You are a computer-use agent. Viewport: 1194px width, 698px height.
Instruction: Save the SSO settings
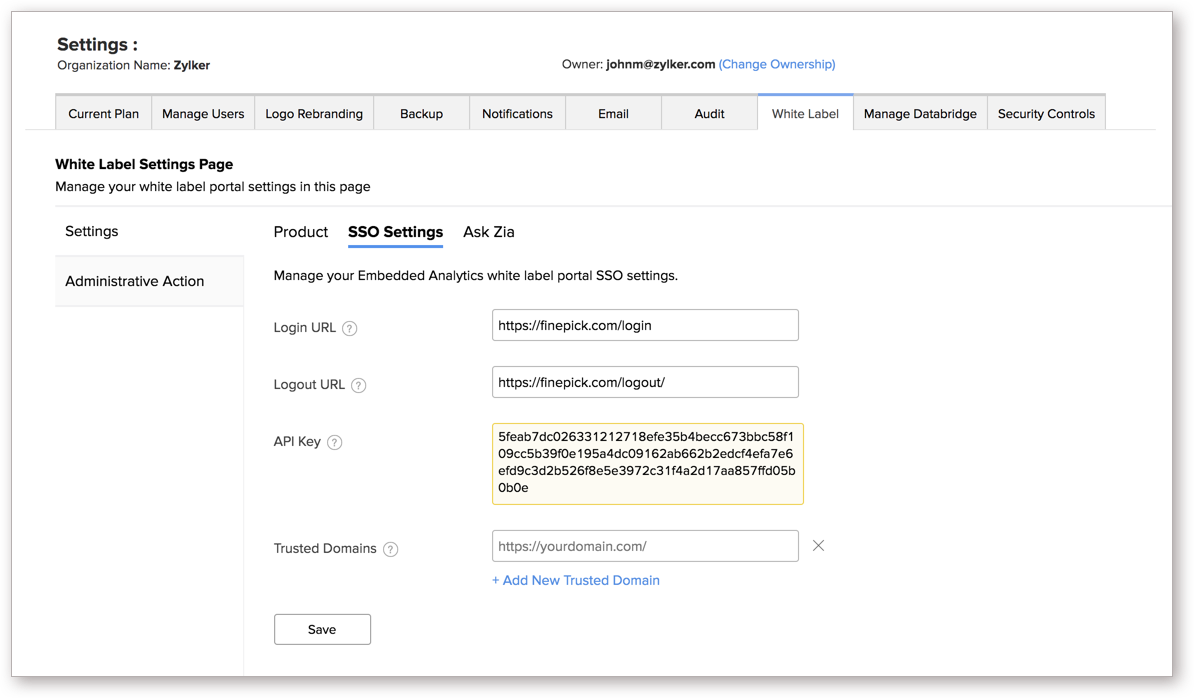pos(322,628)
